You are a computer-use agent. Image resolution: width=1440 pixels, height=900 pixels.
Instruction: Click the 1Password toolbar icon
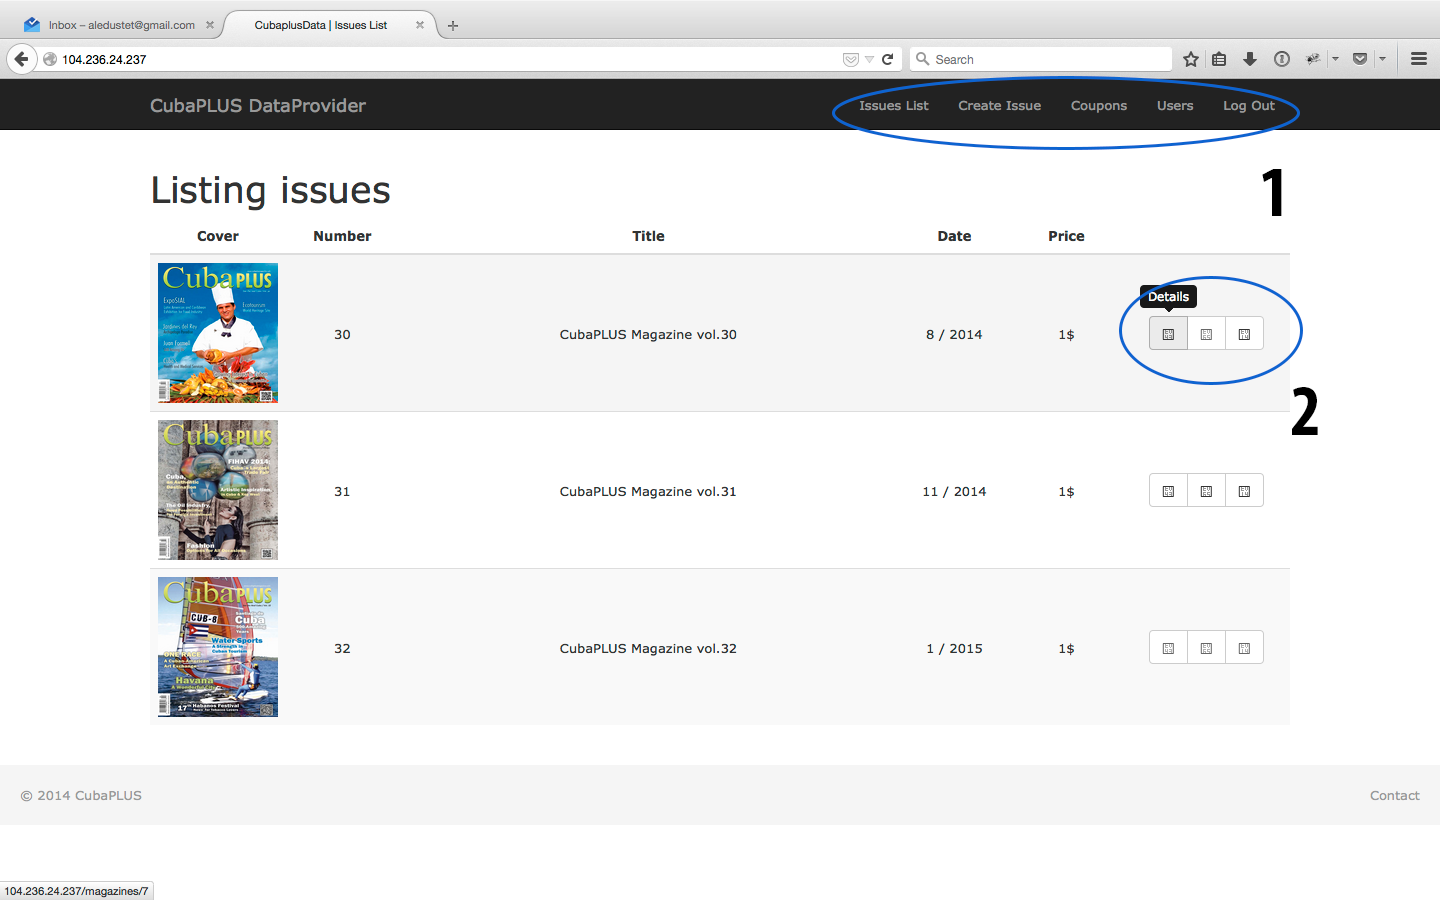click(x=1281, y=59)
